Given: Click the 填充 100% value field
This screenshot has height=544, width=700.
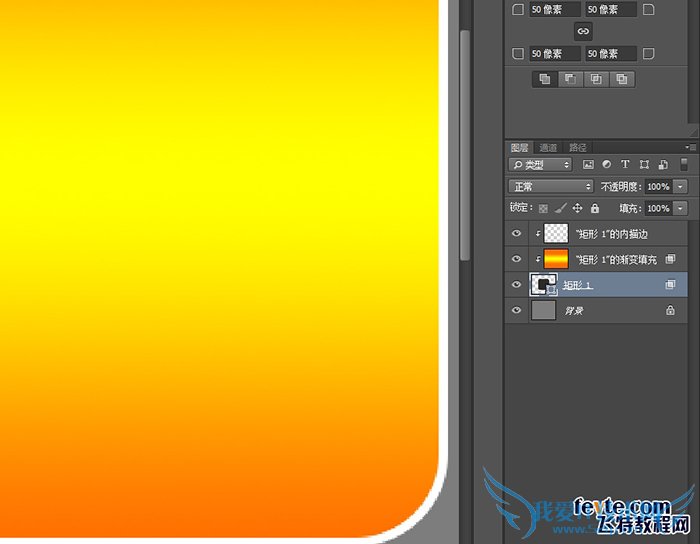Looking at the screenshot, I should coord(659,208).
